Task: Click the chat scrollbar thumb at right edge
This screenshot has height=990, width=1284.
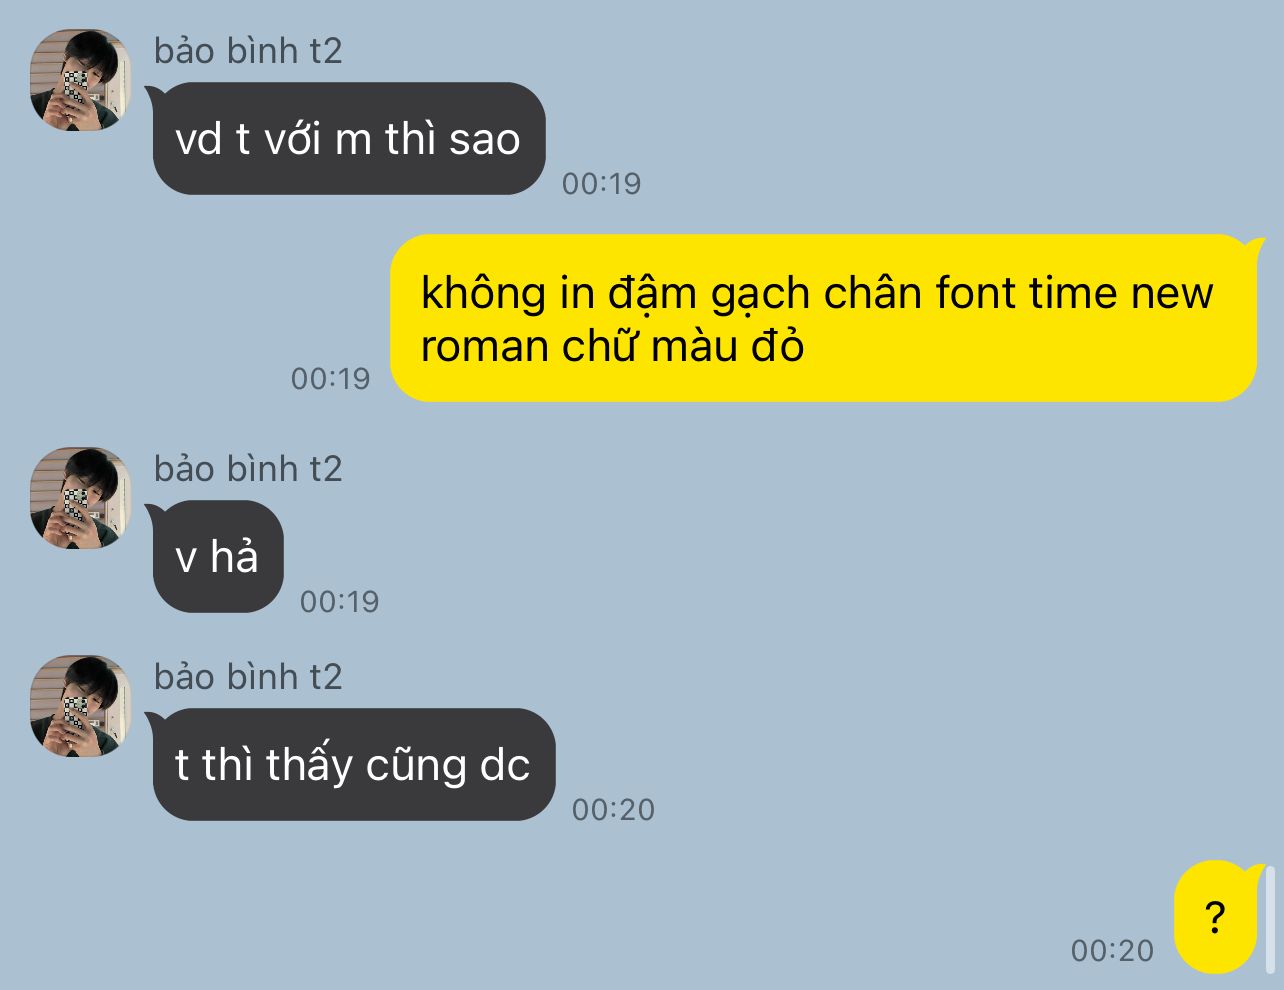Action: point(1271,920)
